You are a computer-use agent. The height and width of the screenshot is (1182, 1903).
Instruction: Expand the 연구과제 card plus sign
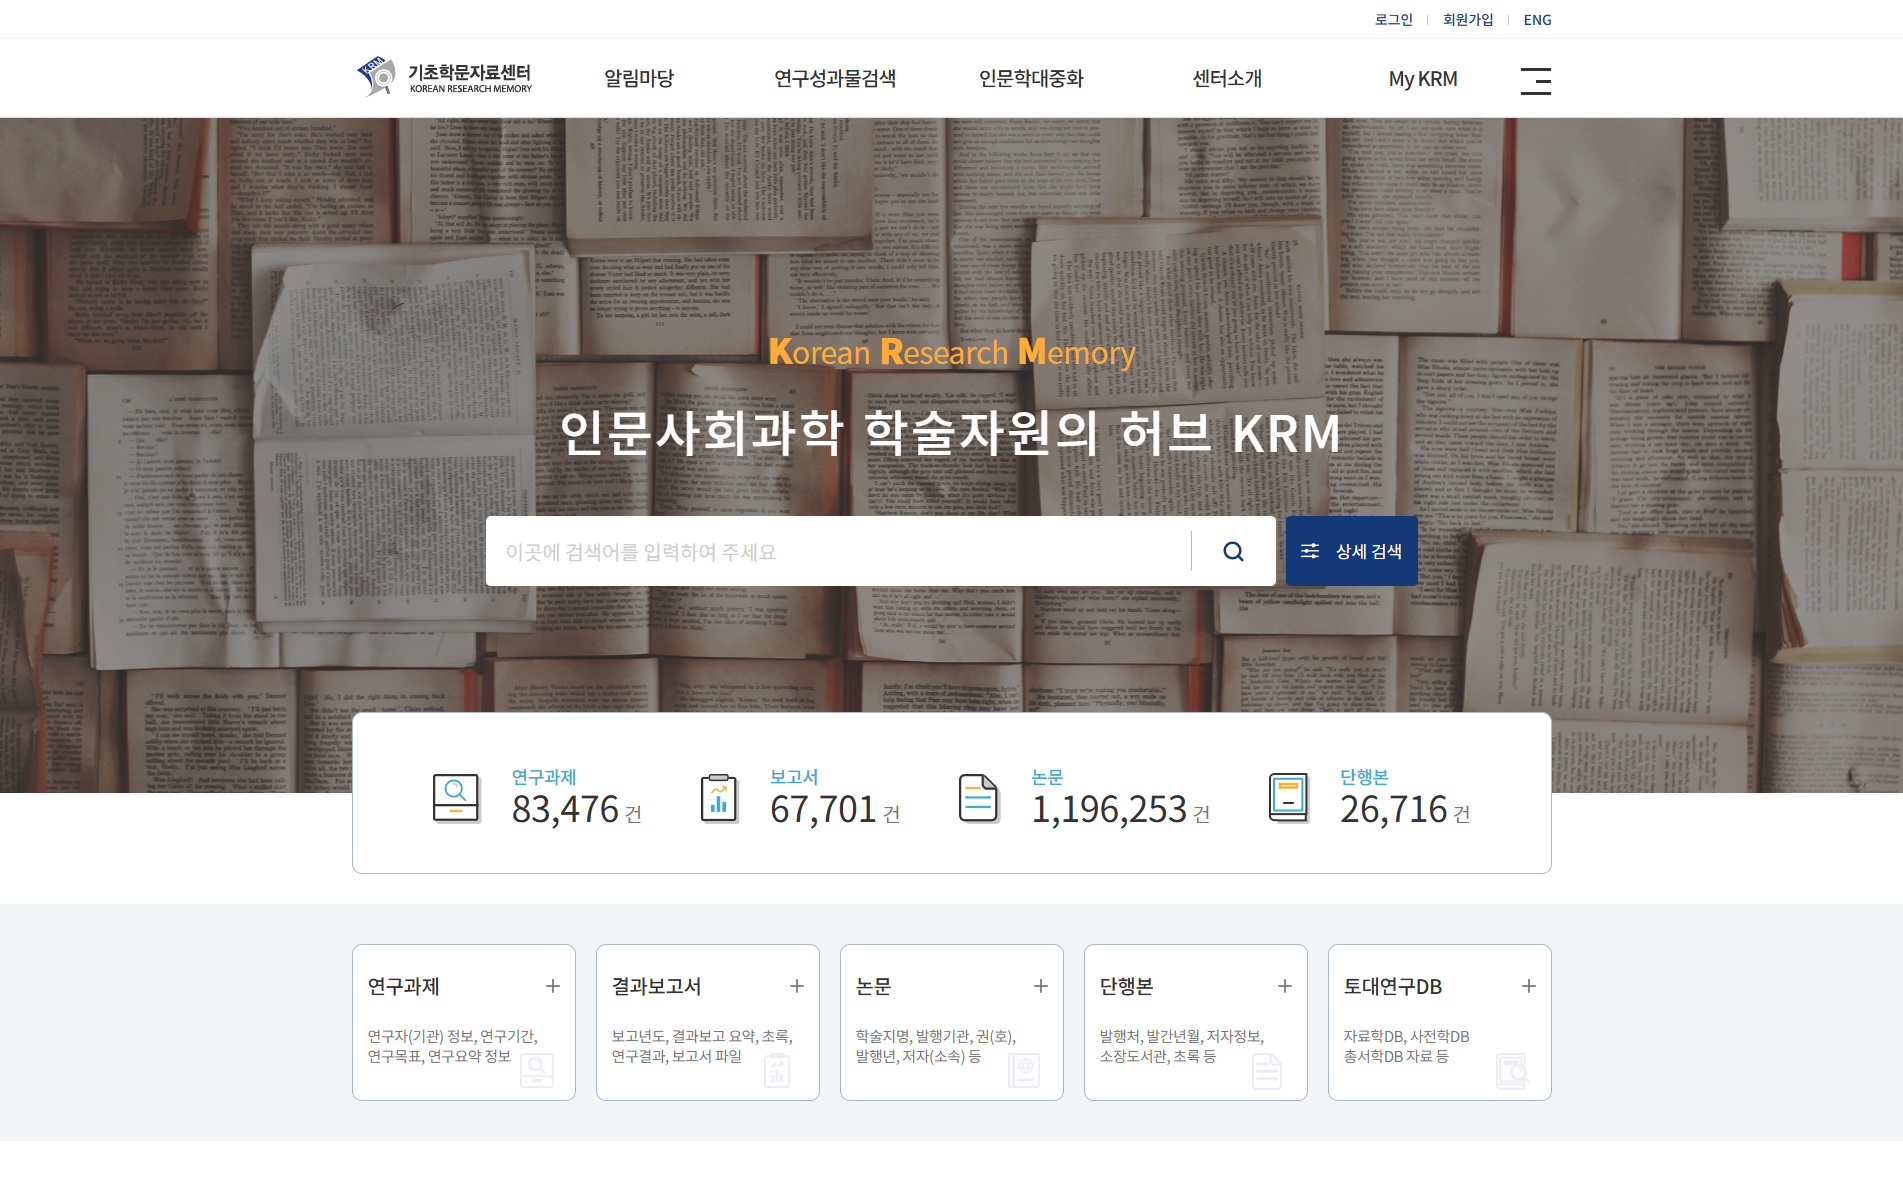pos(553,986)
